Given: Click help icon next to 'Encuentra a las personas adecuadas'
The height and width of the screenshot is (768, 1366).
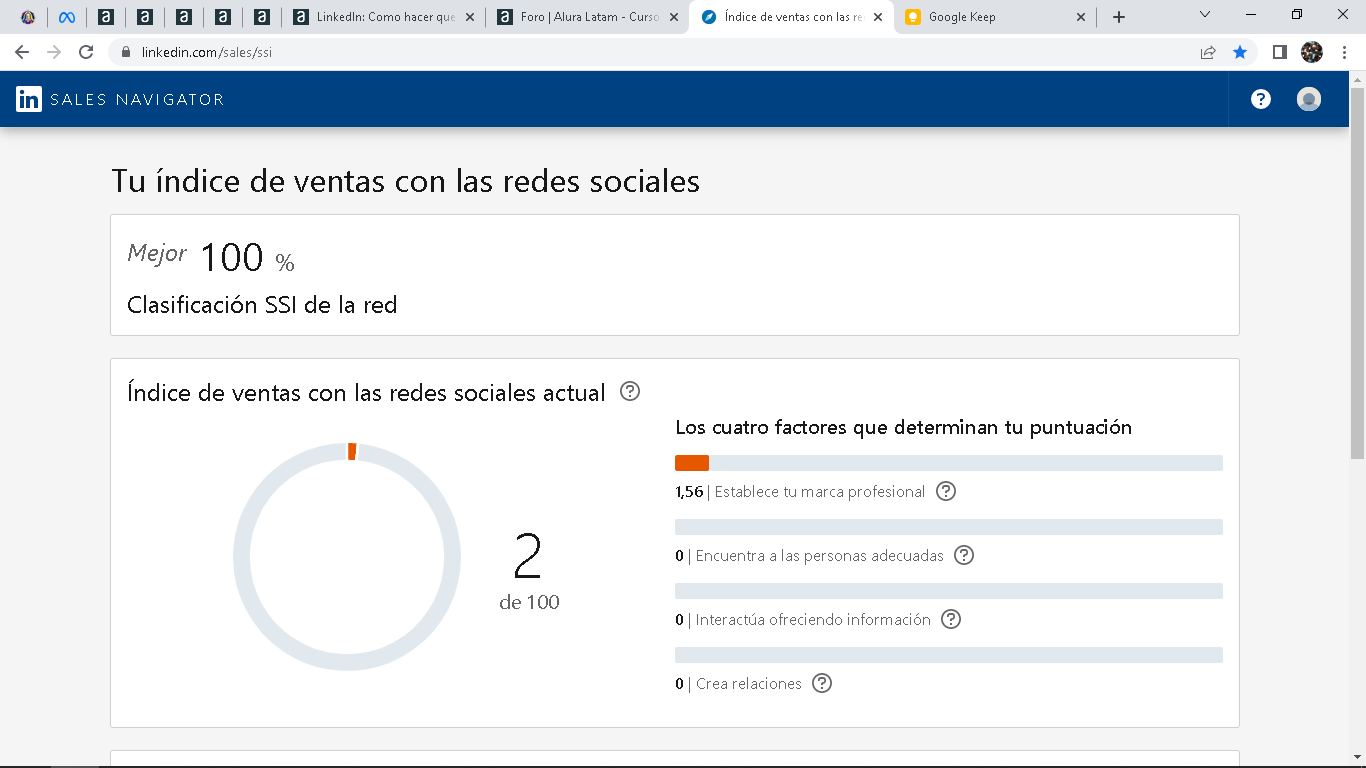Looking at the screenshot, I should (964, 555).
